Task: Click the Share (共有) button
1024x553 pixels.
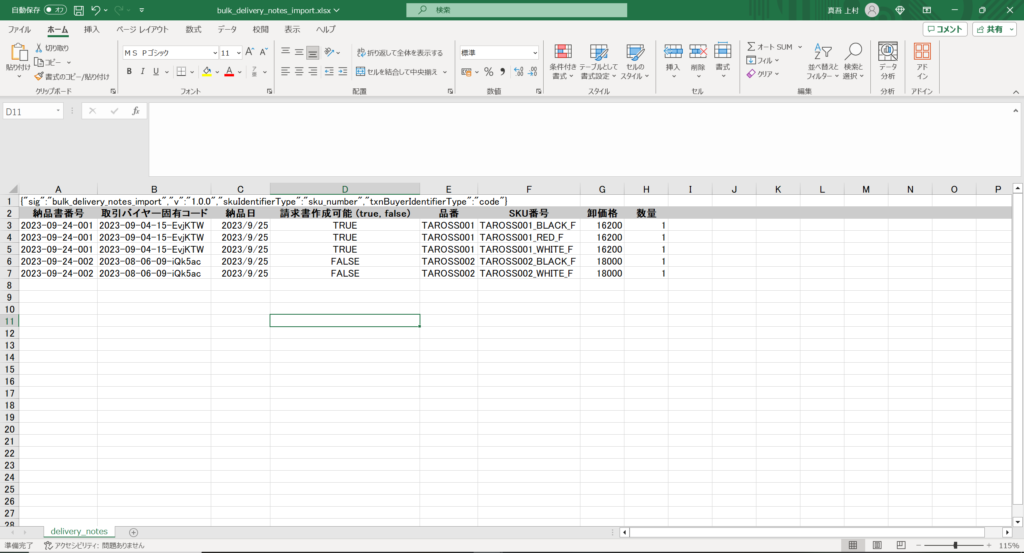Action: pyautogui.click(x=995, y=29)
